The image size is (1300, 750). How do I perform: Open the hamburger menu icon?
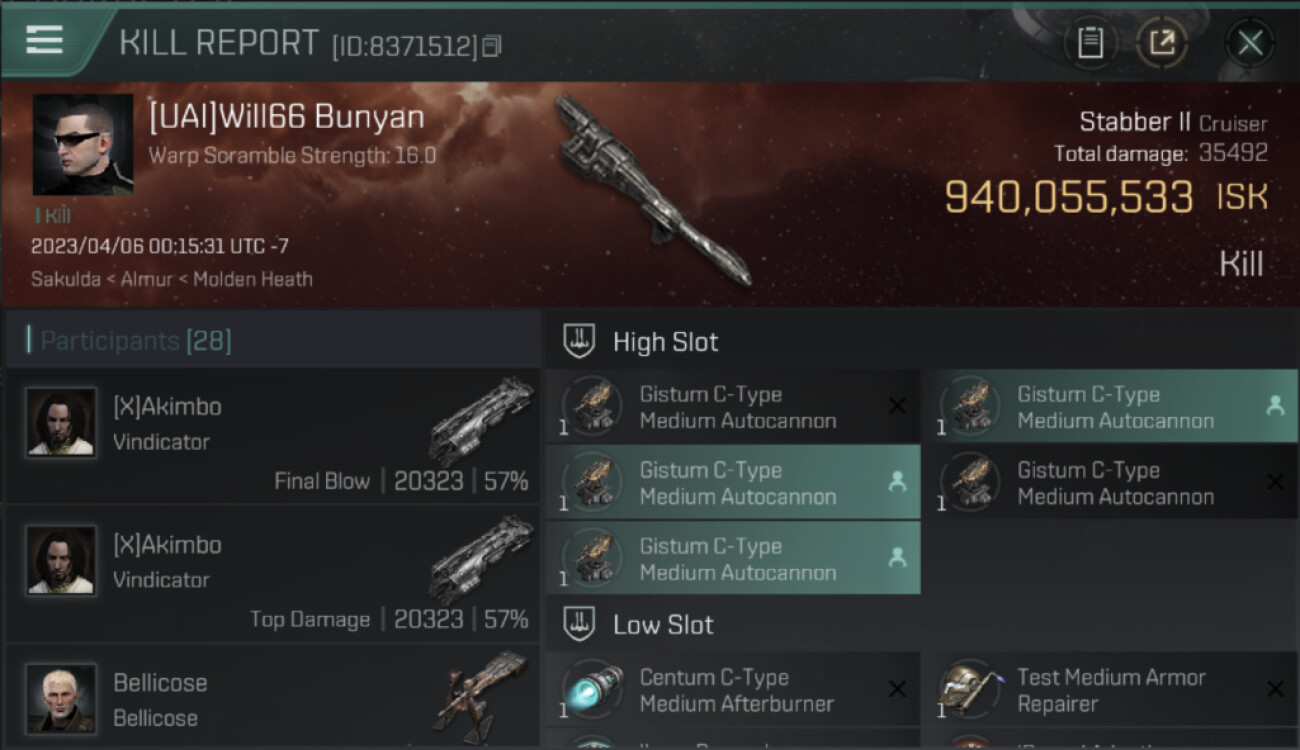[44, 40]
